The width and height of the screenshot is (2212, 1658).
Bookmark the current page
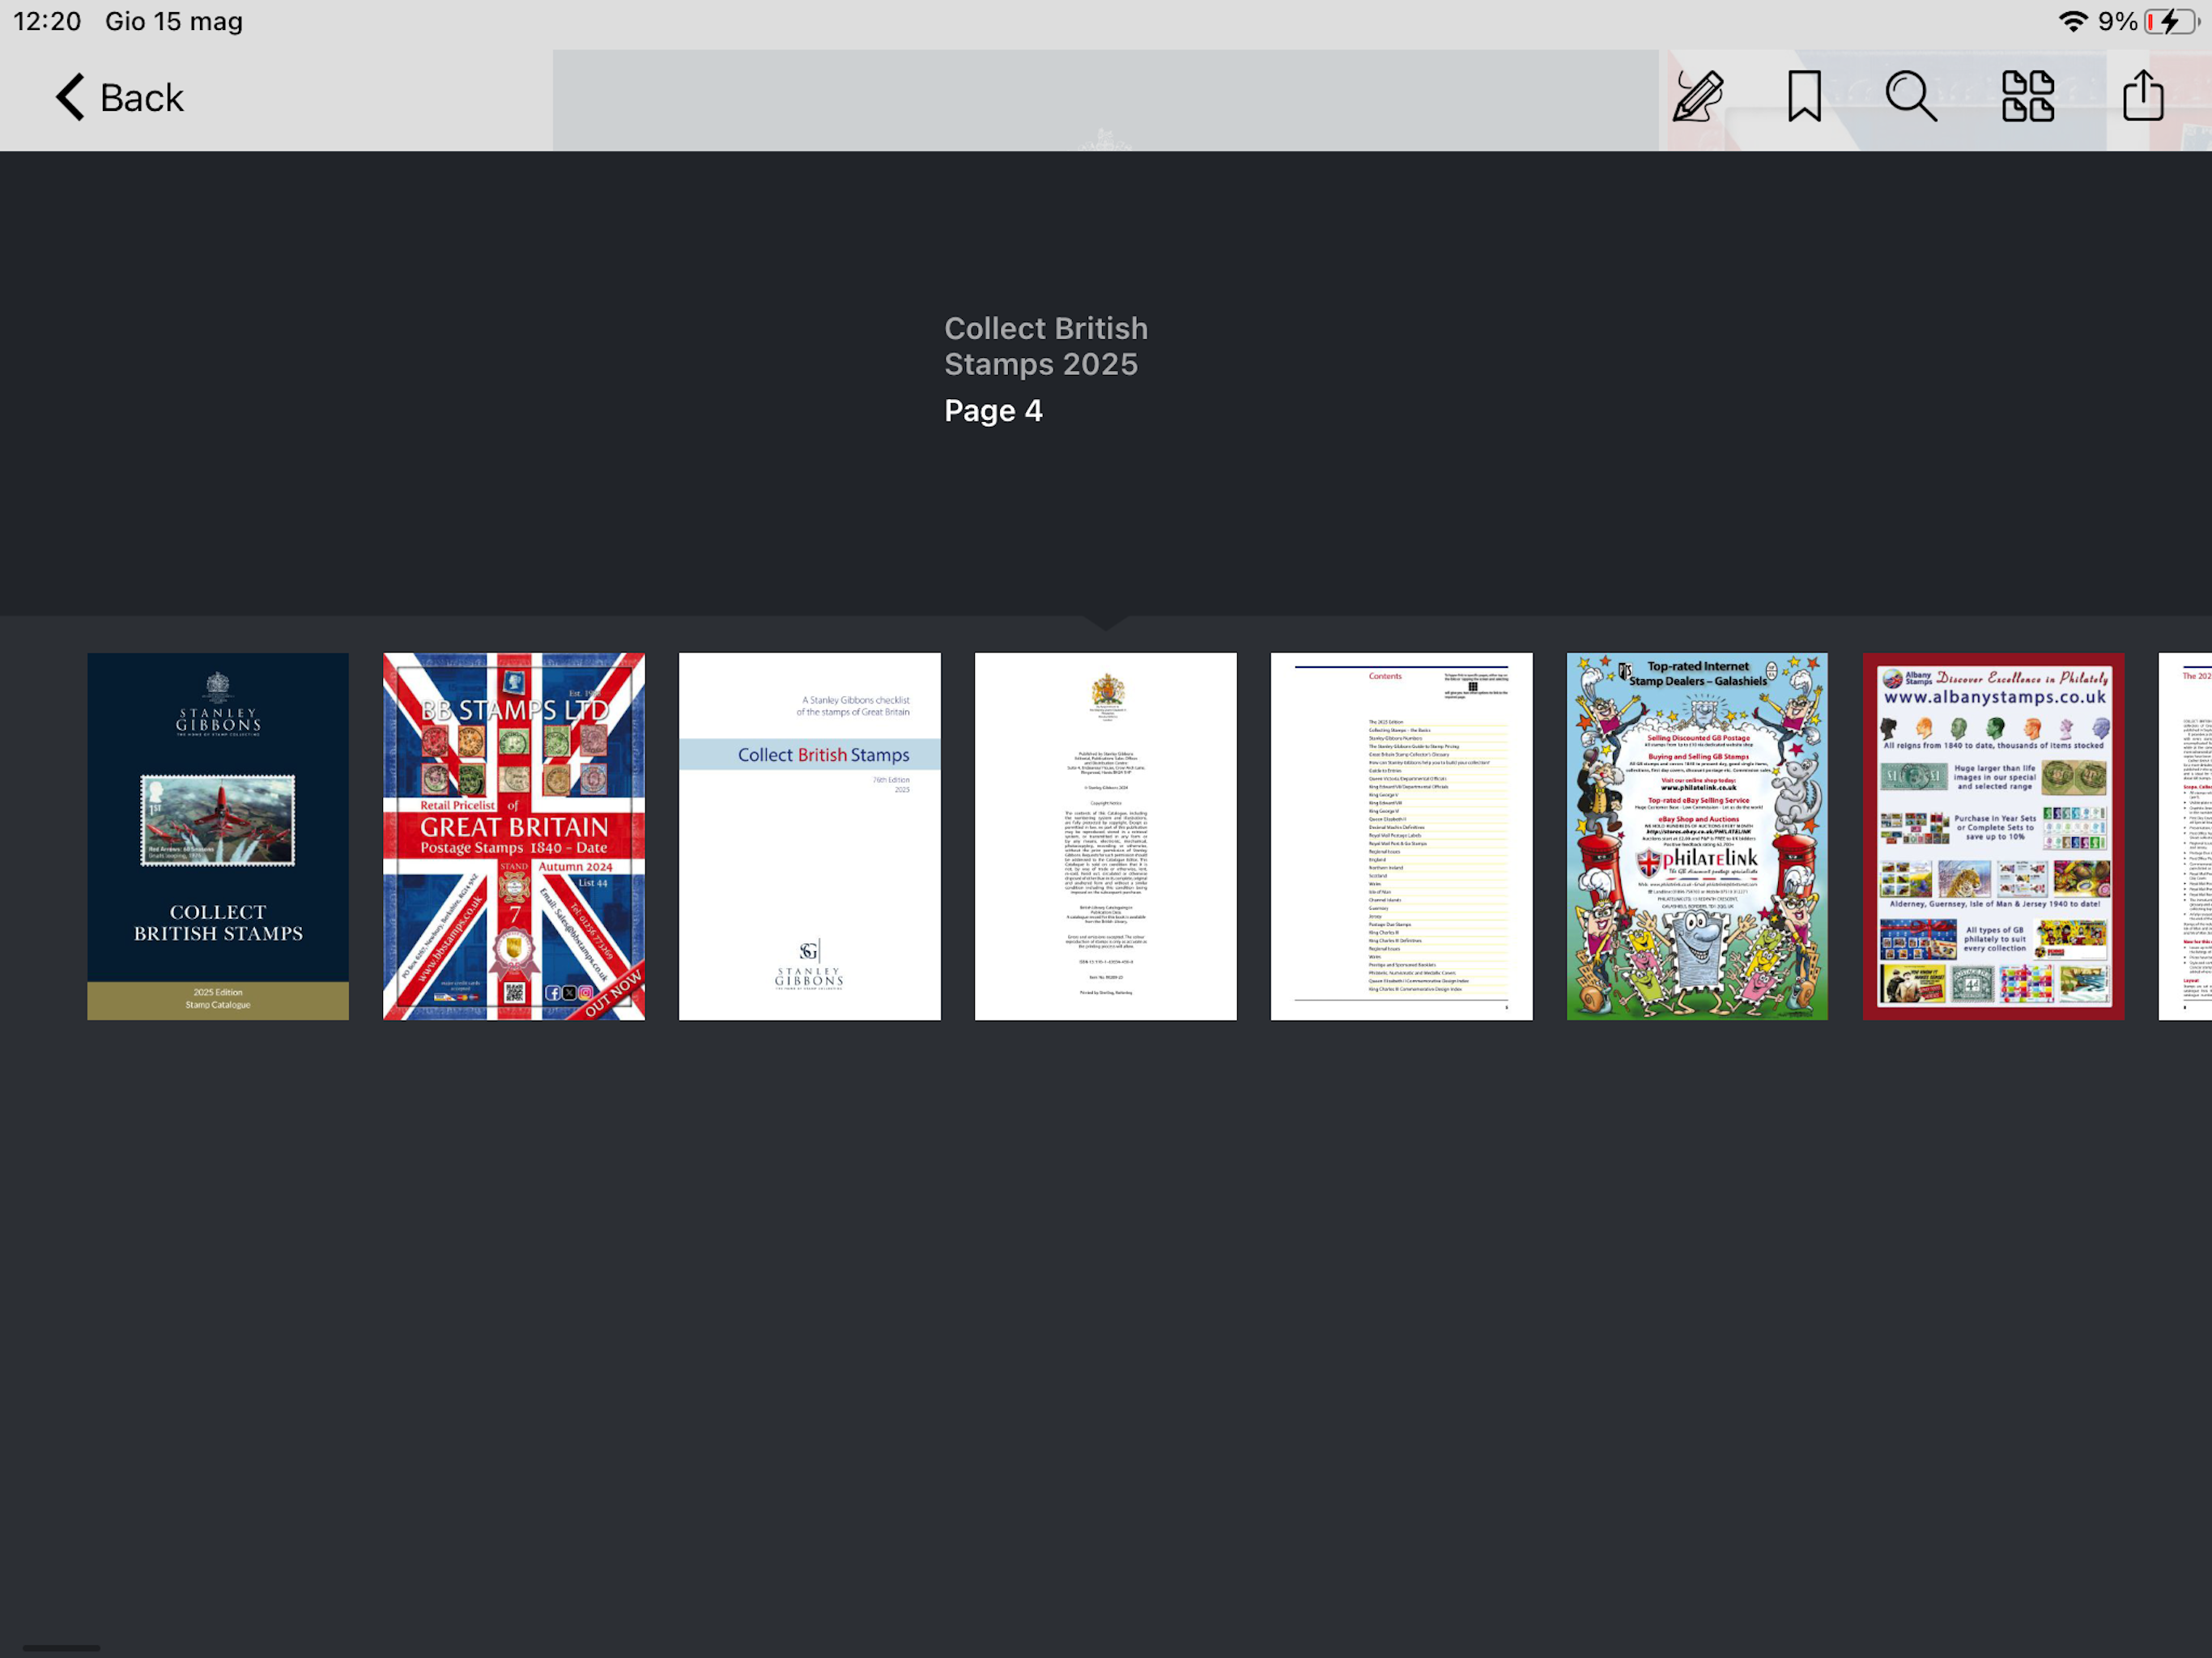click(1804, 97)
